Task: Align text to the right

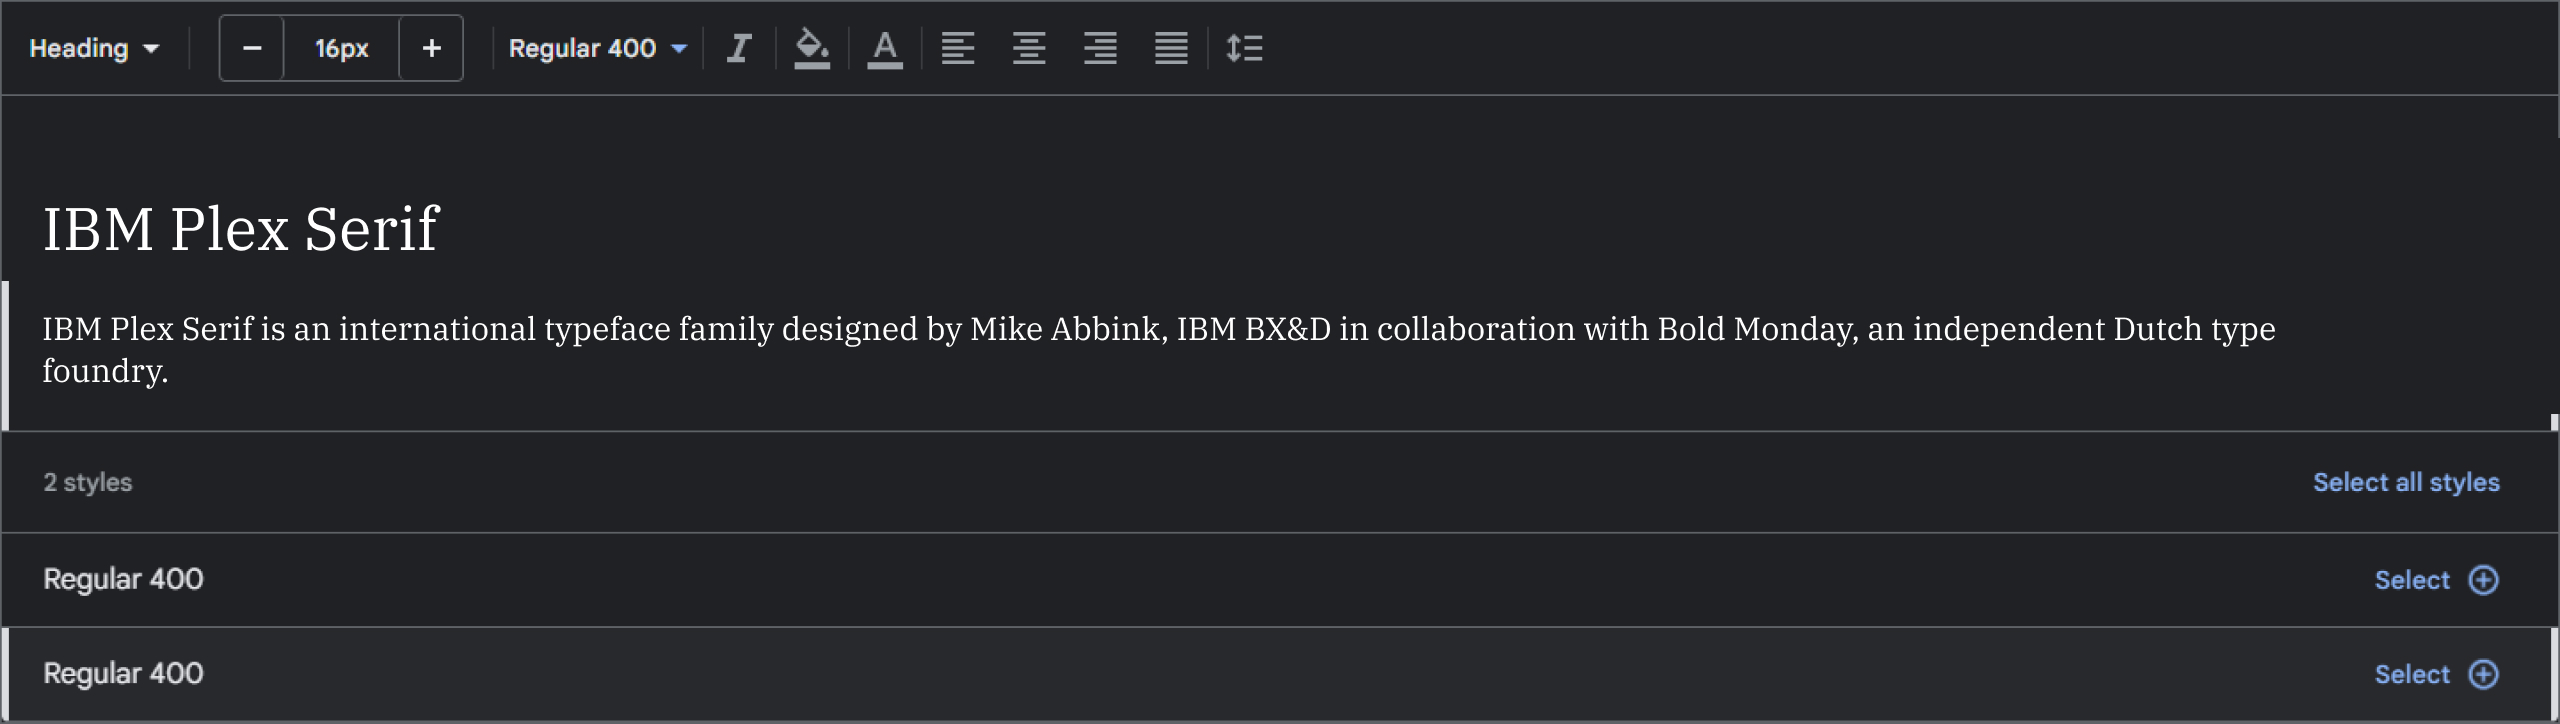Action: point(1100,48)
